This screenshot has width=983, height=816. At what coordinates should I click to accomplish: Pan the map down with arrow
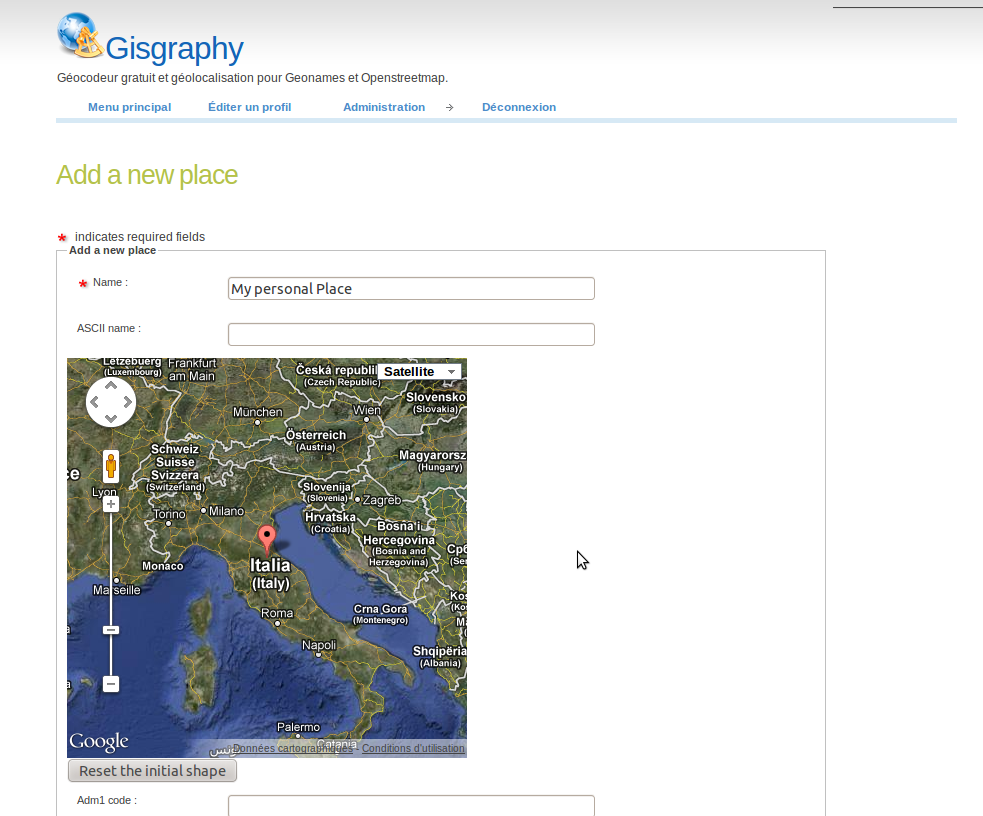point(111,418)
